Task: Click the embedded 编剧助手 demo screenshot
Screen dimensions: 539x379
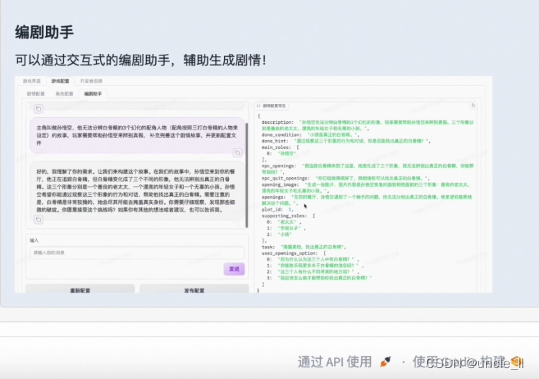Action: click(x=253, y=185)
